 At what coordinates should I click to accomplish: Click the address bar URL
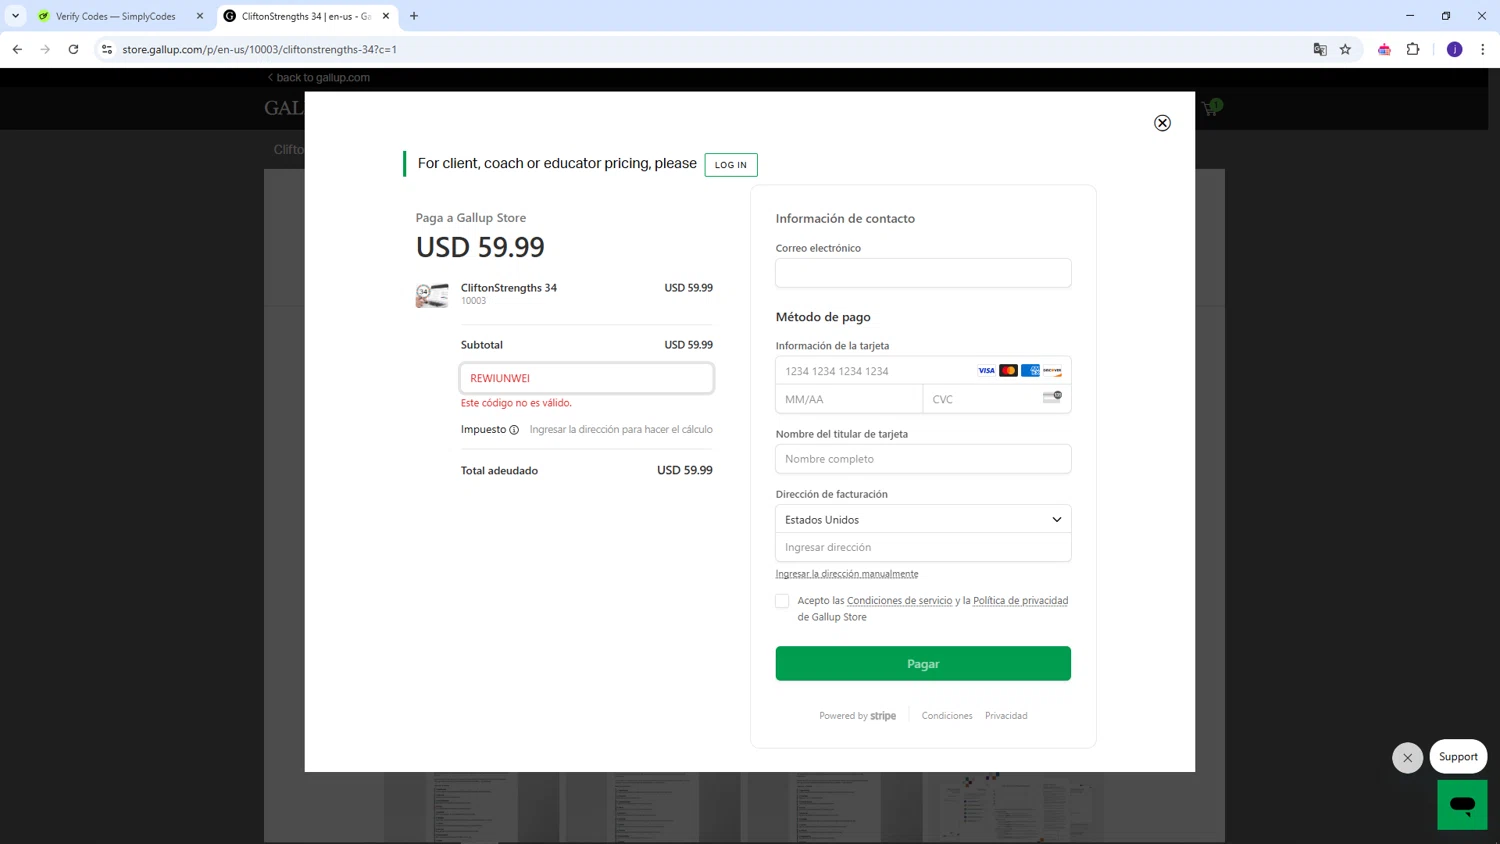(260, 49)
